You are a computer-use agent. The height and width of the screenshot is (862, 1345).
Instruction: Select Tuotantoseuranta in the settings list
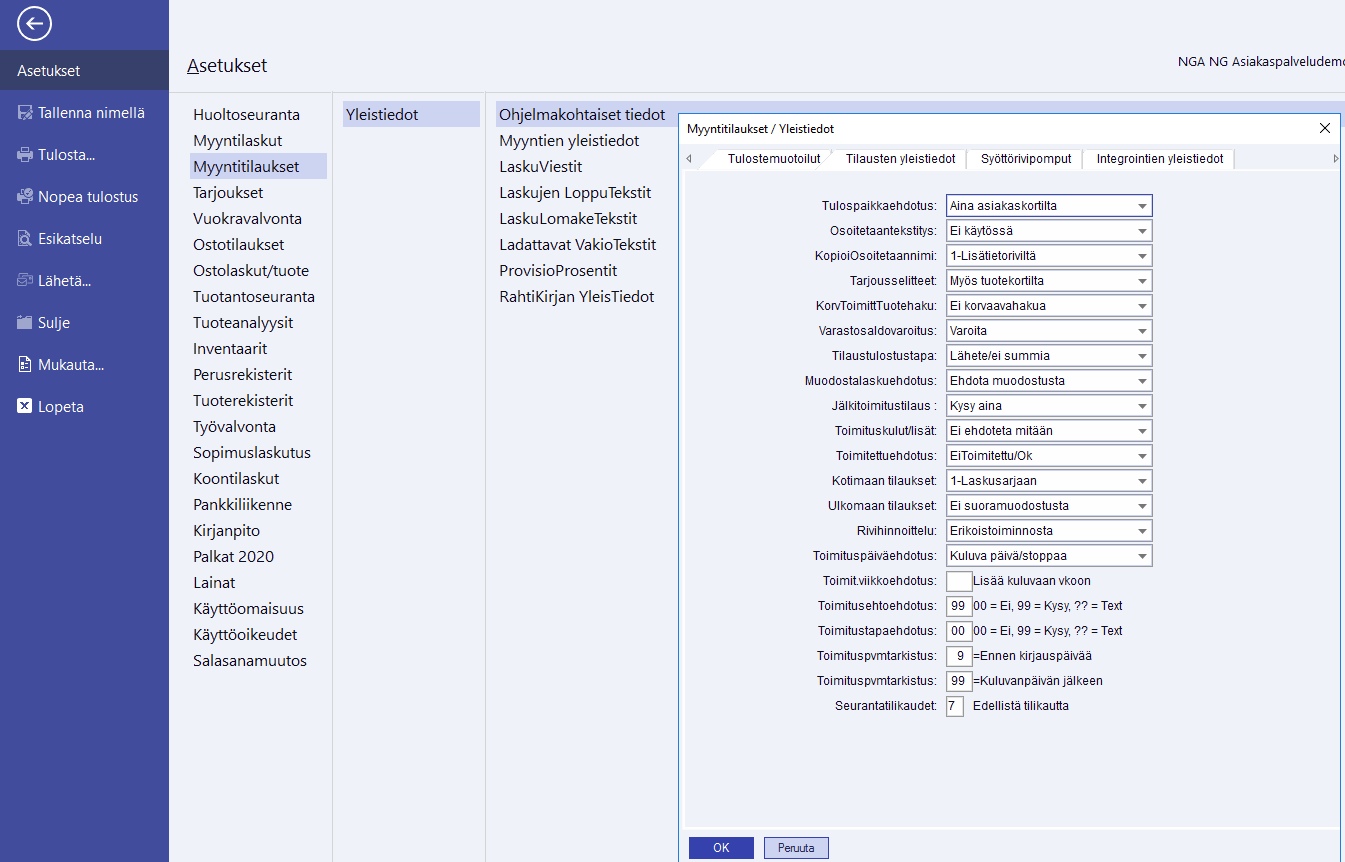pos(258,297)
